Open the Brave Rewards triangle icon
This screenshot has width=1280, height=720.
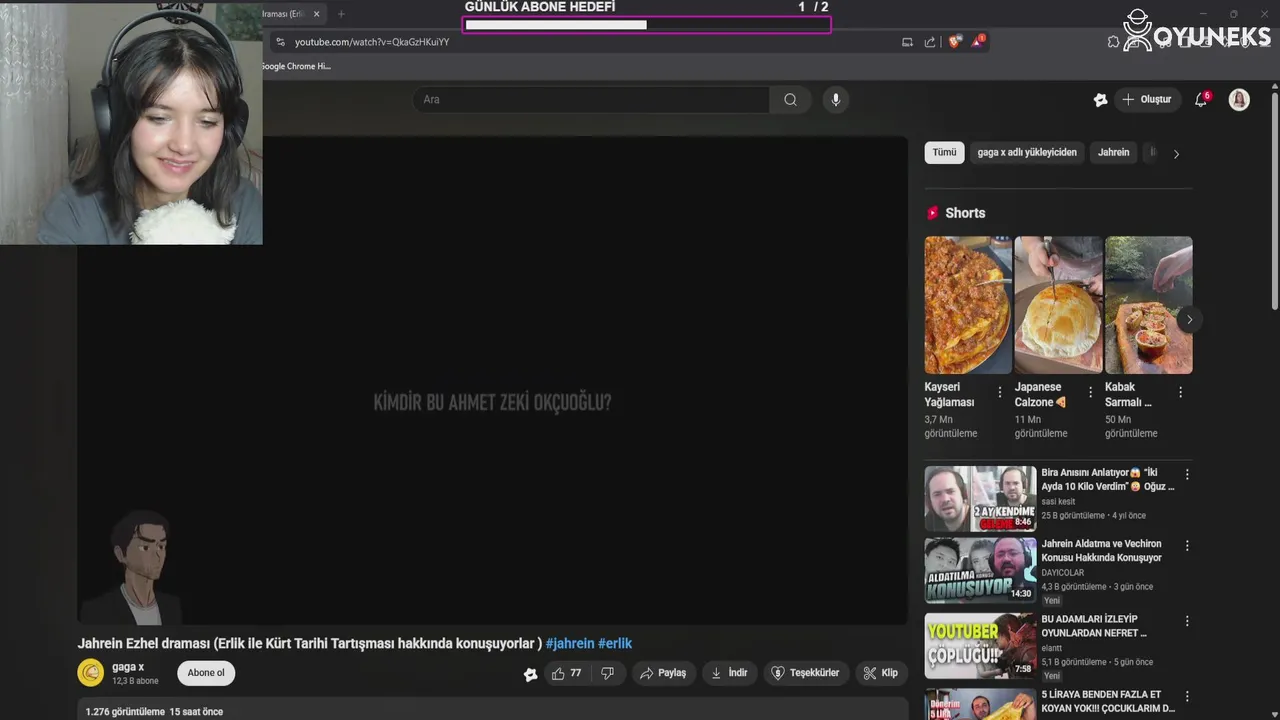click(979, 41)
